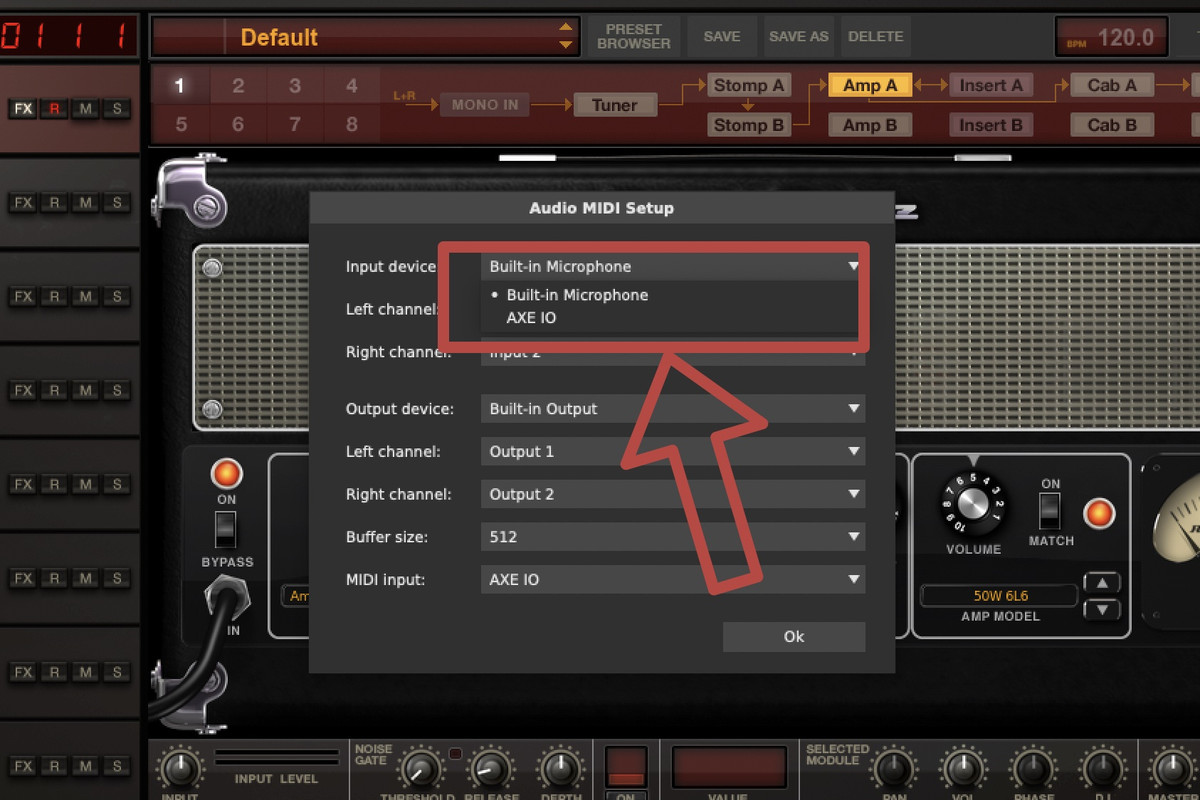Screen dimensions: 1200x800
Task: Select the Insert A module
Action: tap(991, 86)
